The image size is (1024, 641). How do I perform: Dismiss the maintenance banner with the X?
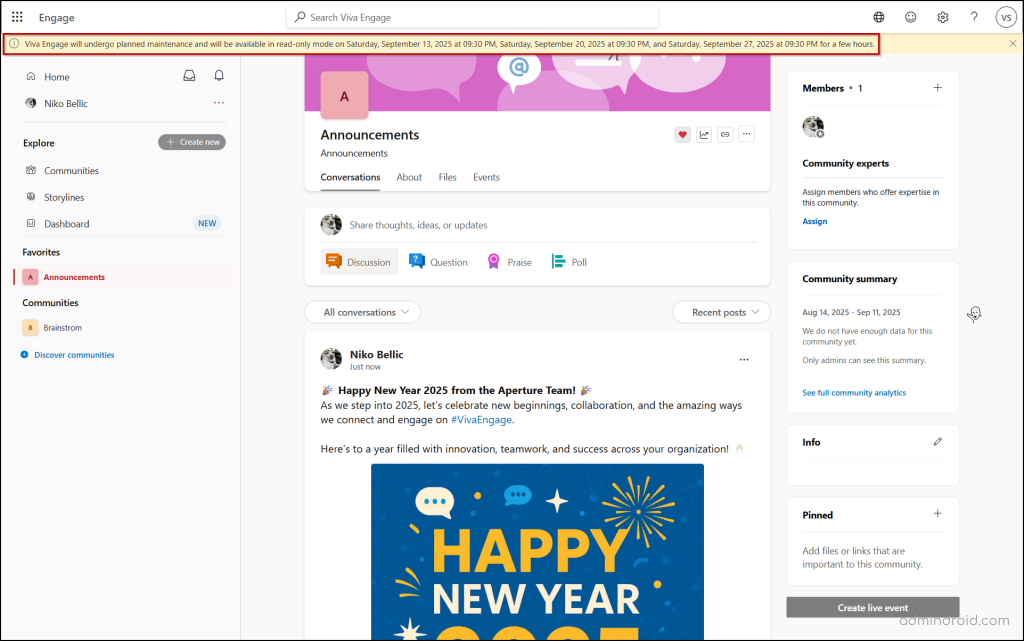1013,44
